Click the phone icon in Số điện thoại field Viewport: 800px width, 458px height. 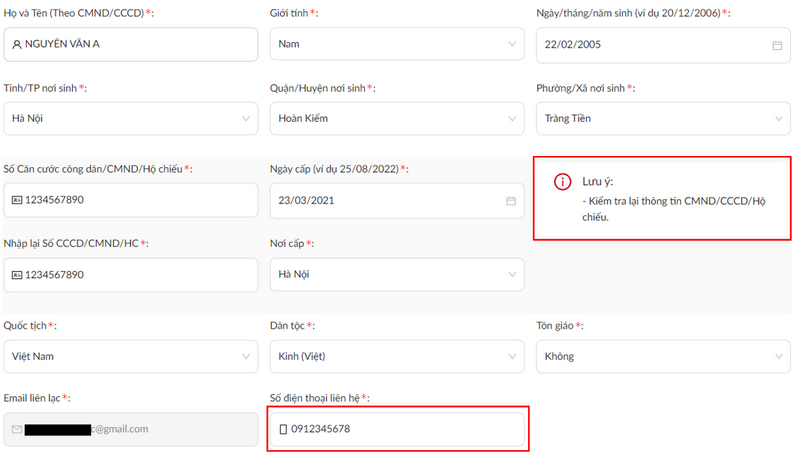283,429
